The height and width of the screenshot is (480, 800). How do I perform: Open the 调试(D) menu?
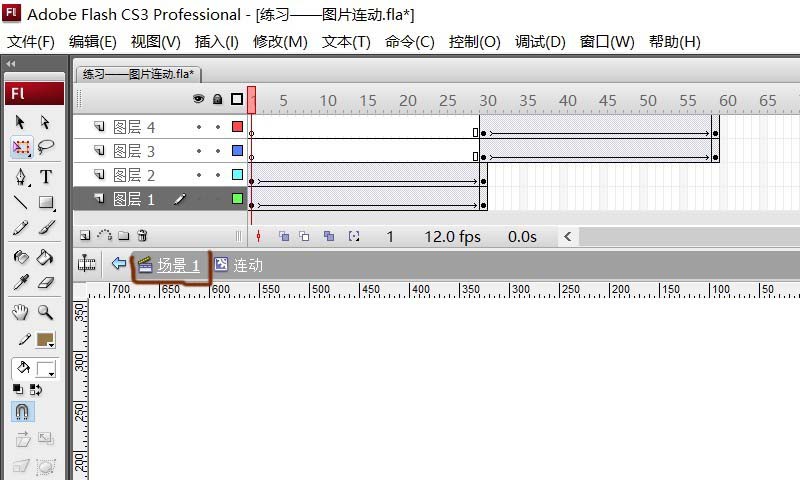[540, 41]
